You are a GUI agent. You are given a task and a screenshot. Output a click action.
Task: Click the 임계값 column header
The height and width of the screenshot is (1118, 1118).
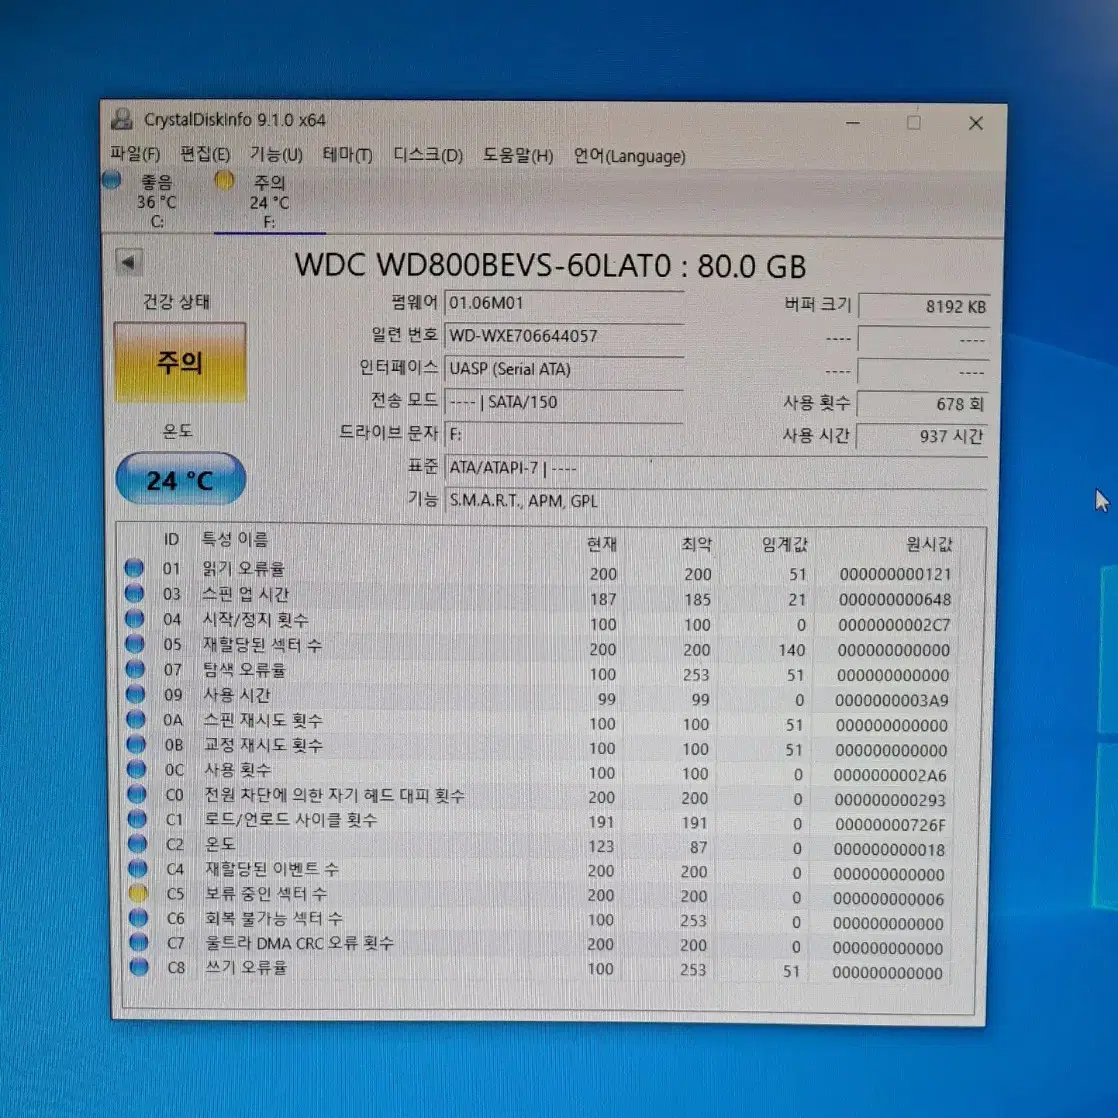pyautogui.click(x=784, y=545)
